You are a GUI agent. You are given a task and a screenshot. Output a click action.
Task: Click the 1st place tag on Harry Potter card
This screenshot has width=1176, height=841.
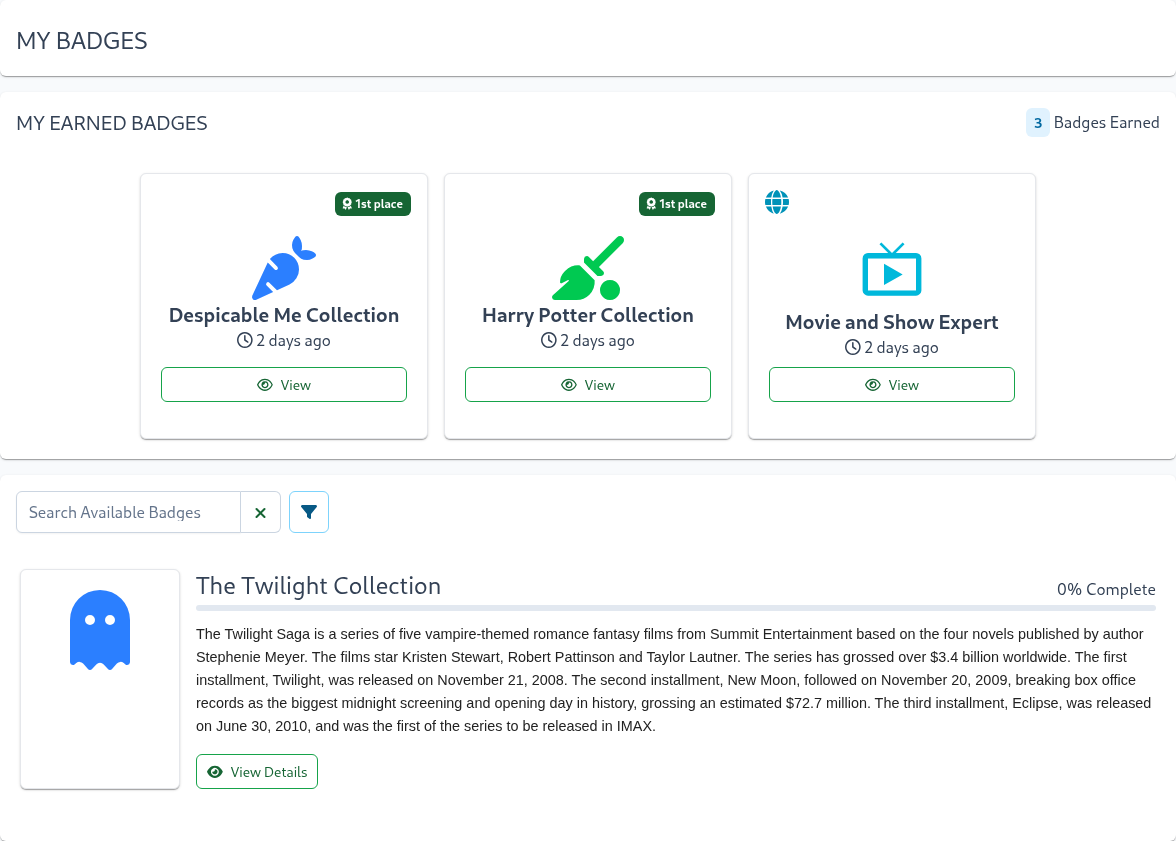pos(676,204)
